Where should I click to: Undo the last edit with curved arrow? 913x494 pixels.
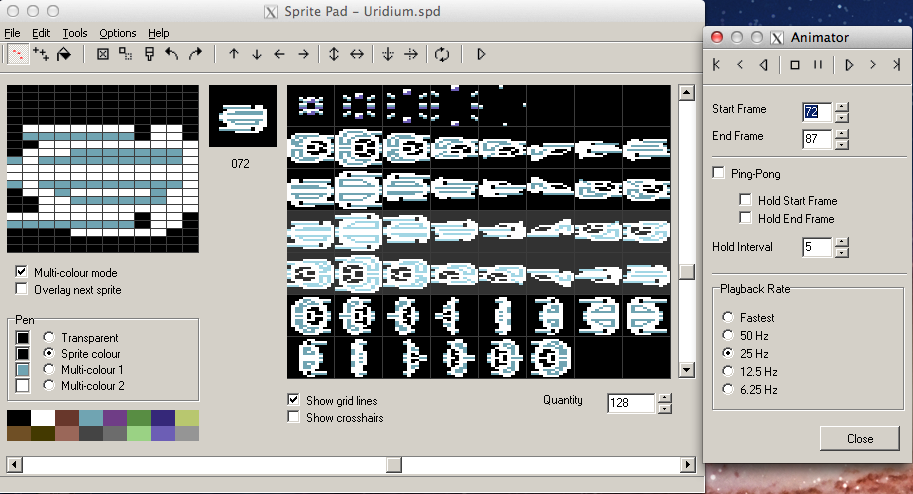point(171,54)
